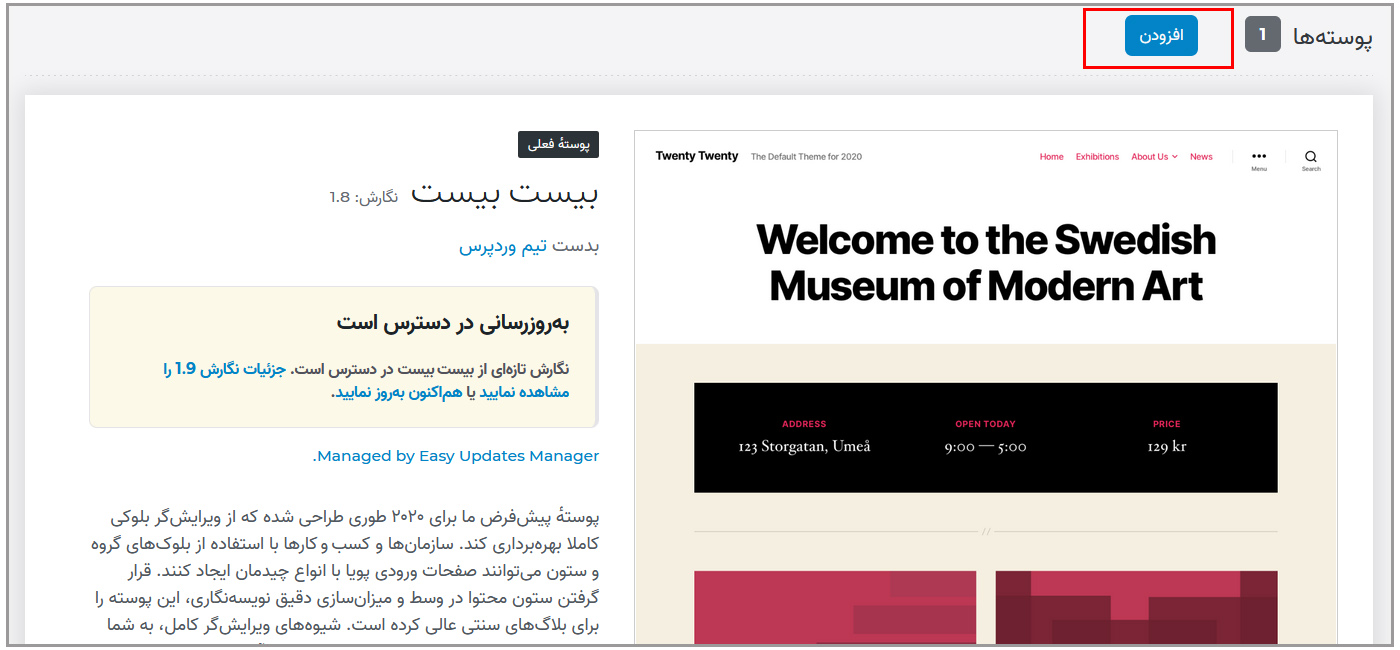Screen dimensions: 1400x650
Task: Click the black address and hours banner
Action: click(985, 437)
